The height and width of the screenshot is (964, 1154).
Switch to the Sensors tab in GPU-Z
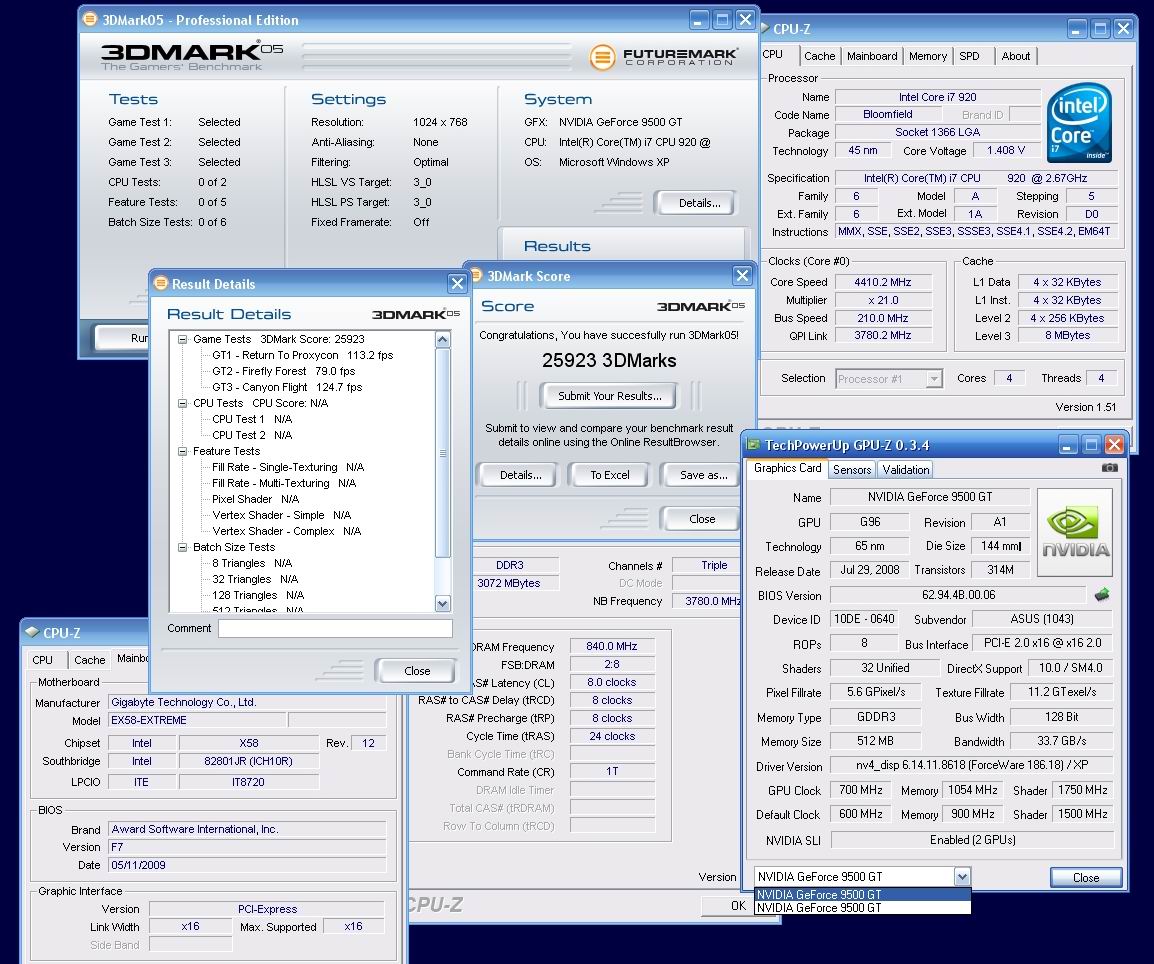point(852,469)
